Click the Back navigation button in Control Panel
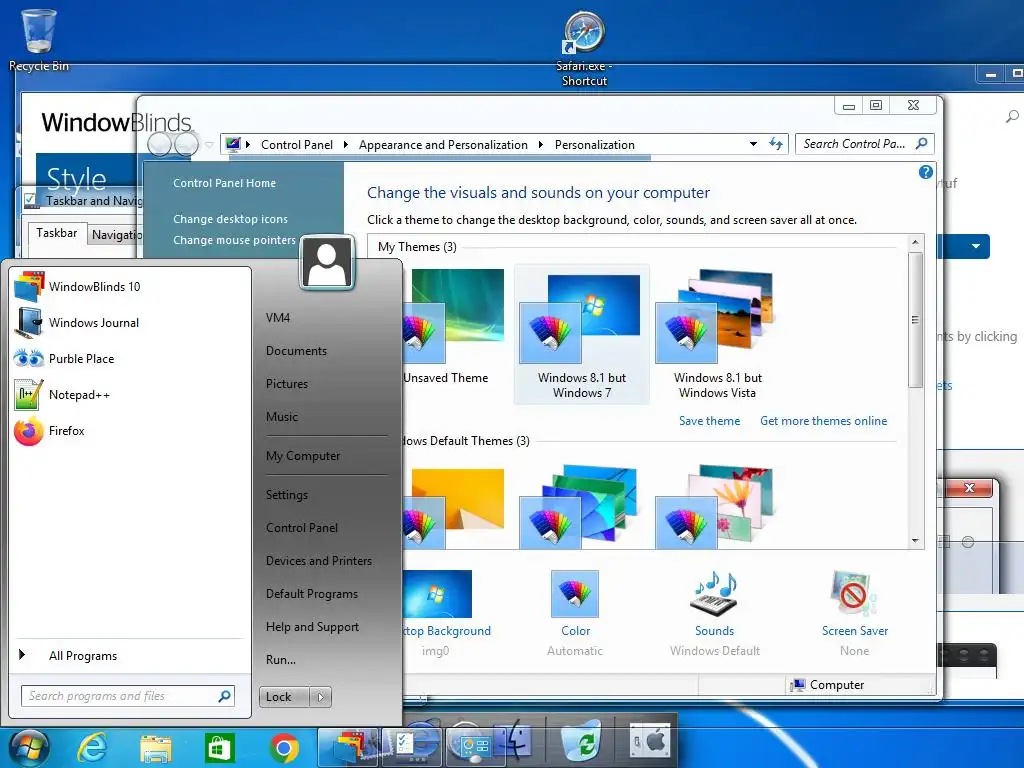Viewport: 1024px width, 768px height. [x=159, y=144]
